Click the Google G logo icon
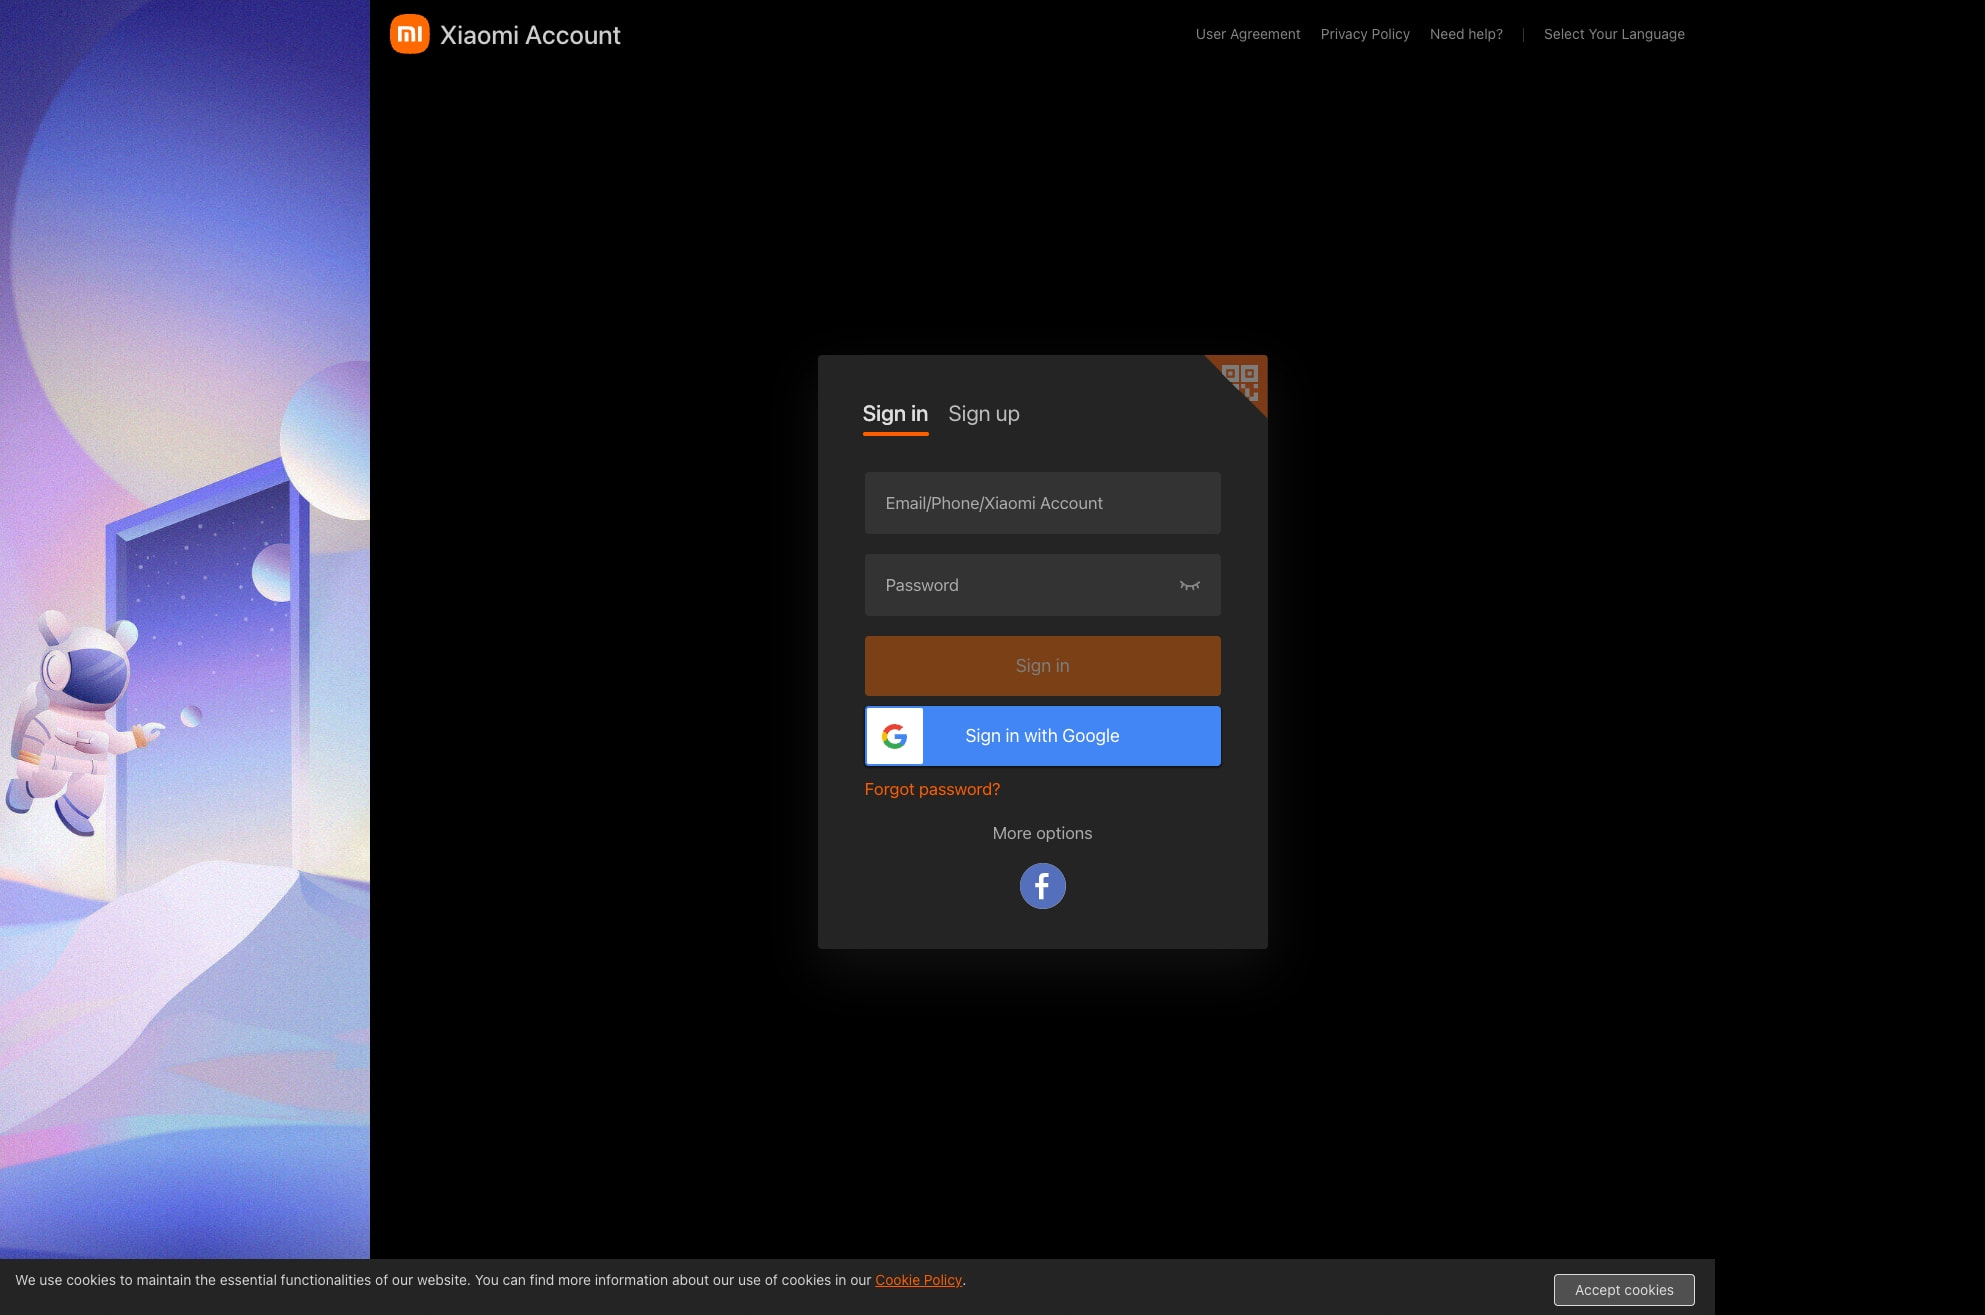 pyautogui.click(x=895, y=736)
